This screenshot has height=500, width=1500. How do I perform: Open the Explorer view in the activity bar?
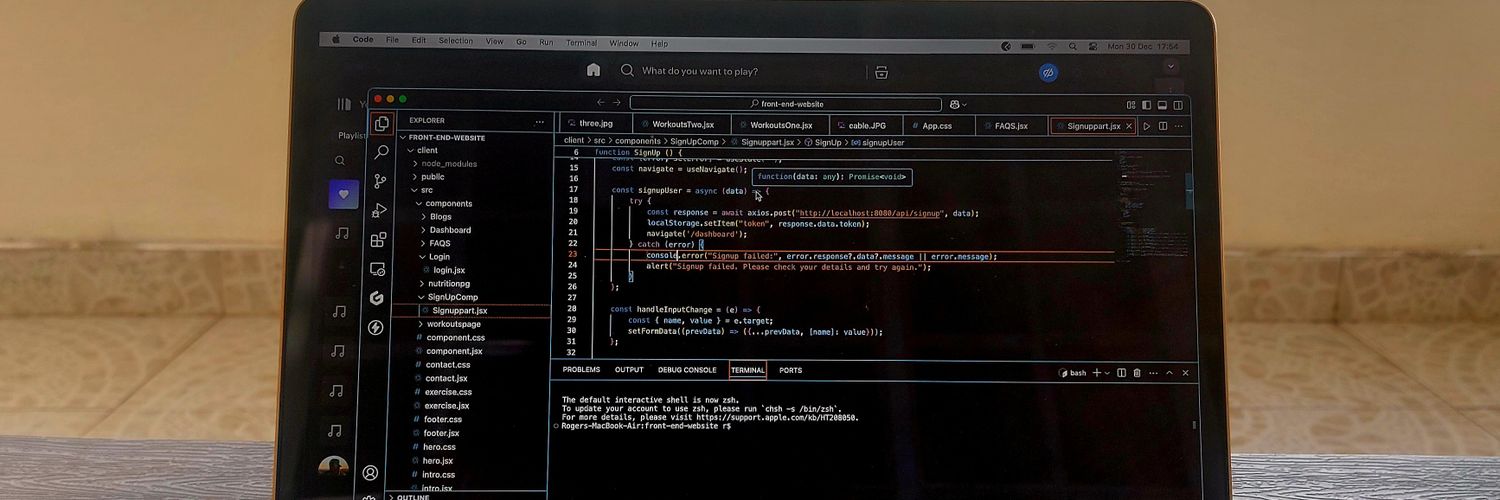coord(381,124)
